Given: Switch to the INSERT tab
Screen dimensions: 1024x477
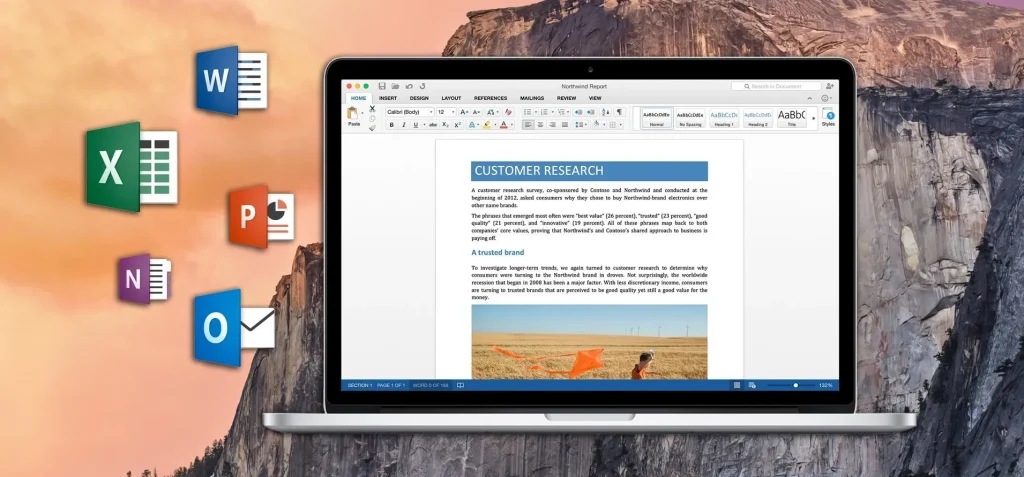Looking at the screenshot, I should click(x=388, y=98).
